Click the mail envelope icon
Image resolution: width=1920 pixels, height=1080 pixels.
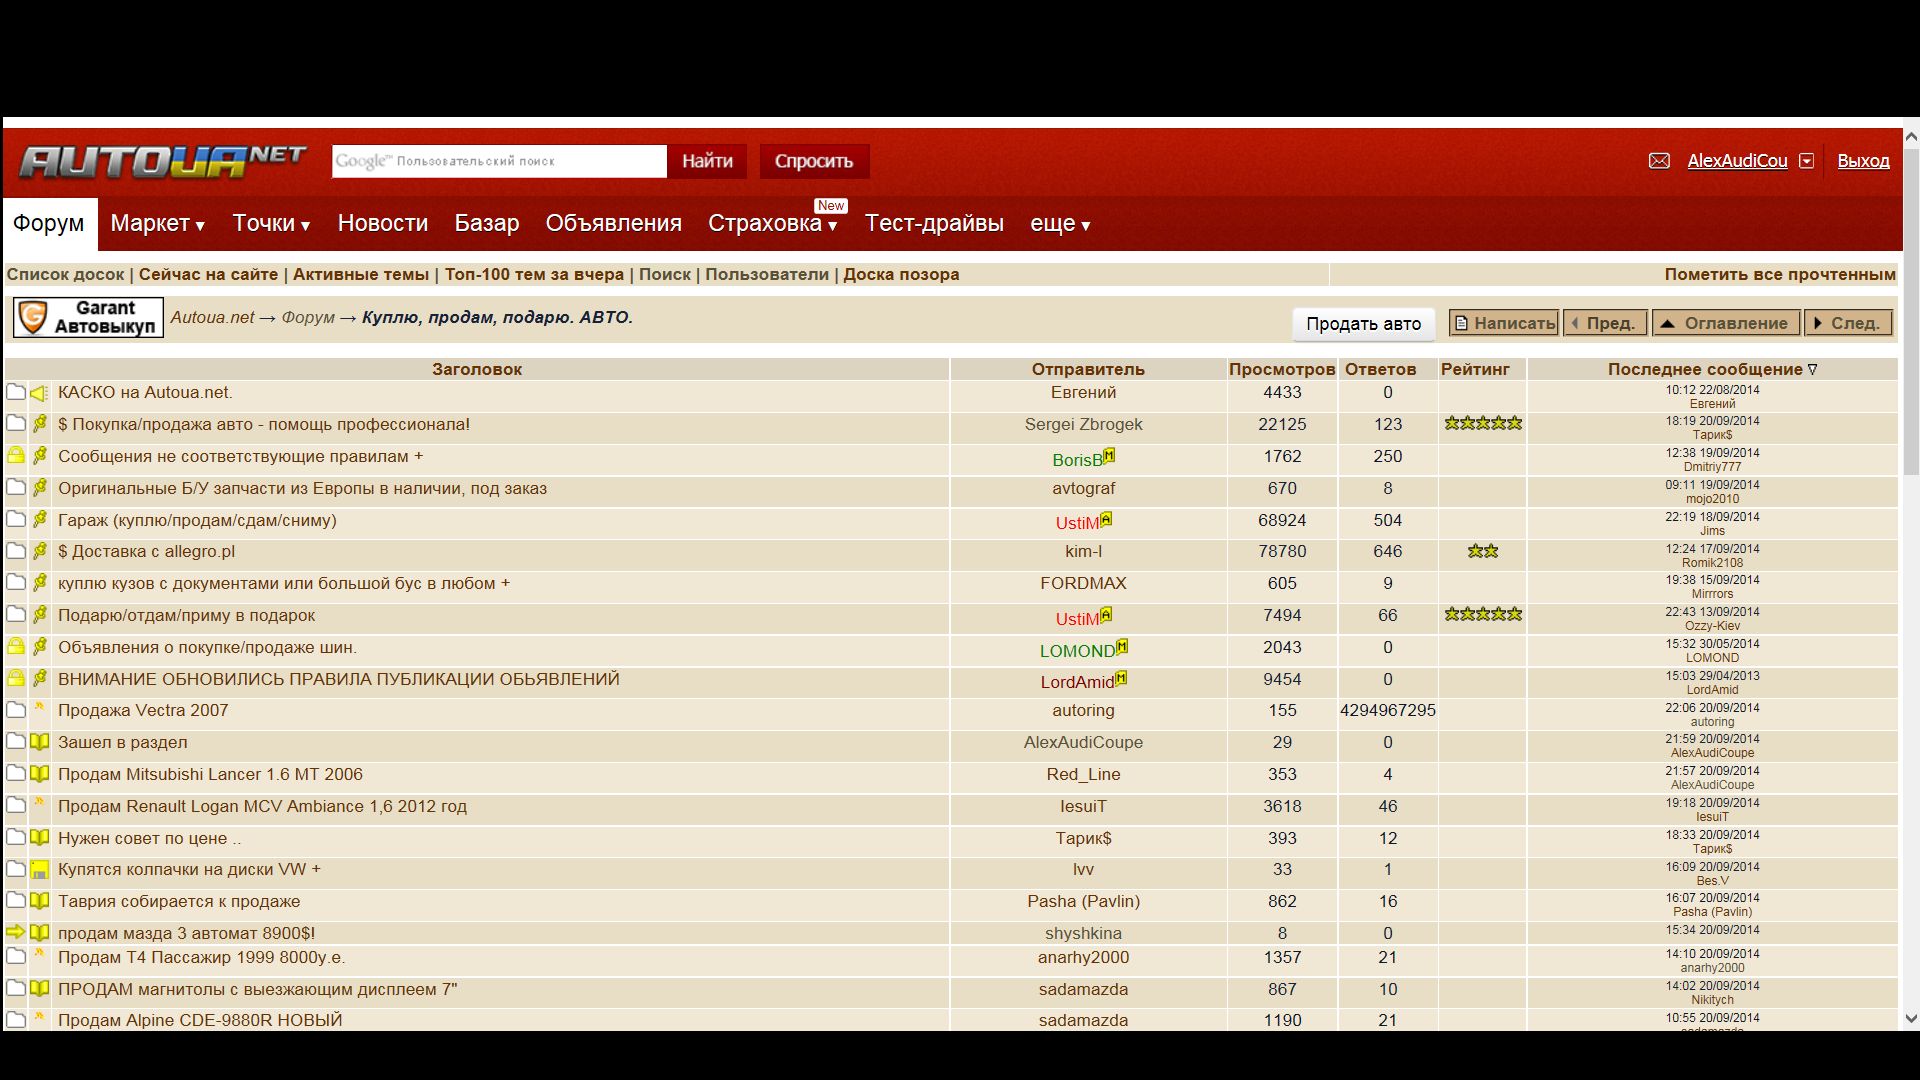coord(1659,161)
